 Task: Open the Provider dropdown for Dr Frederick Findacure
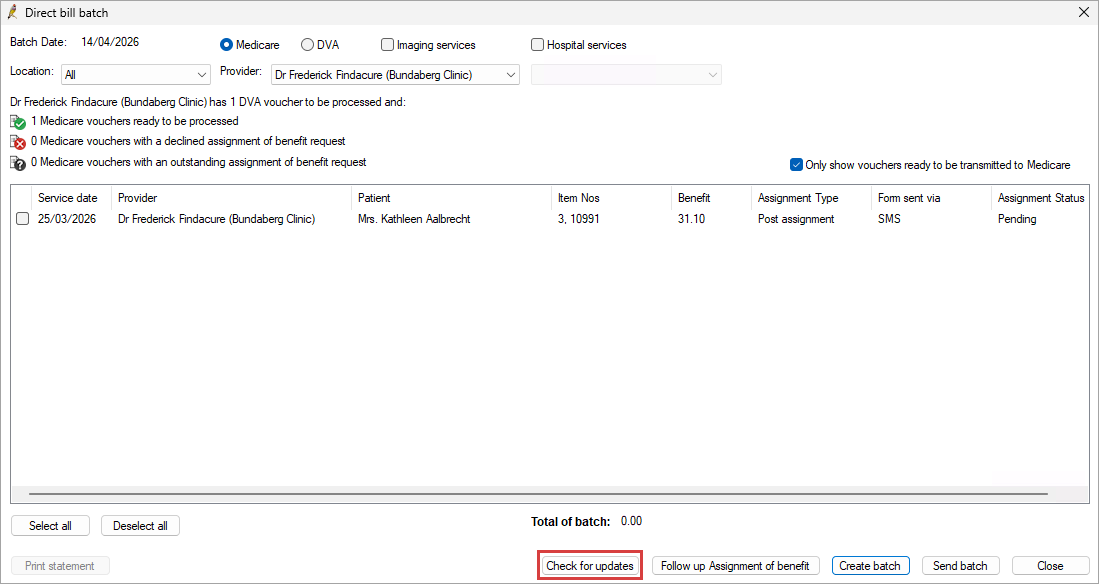tap(395, 74)
